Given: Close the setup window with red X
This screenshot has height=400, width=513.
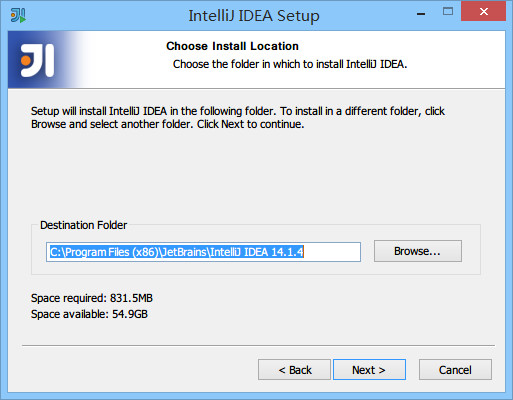Looking at the screenshot, I should (x=483, y=12).
